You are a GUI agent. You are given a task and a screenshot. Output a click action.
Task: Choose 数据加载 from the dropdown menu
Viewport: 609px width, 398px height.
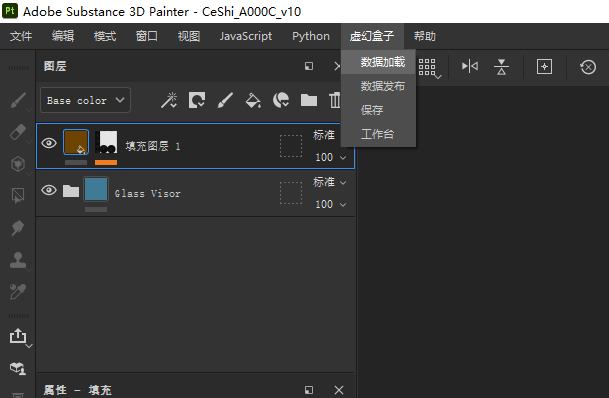coord(378,62)
